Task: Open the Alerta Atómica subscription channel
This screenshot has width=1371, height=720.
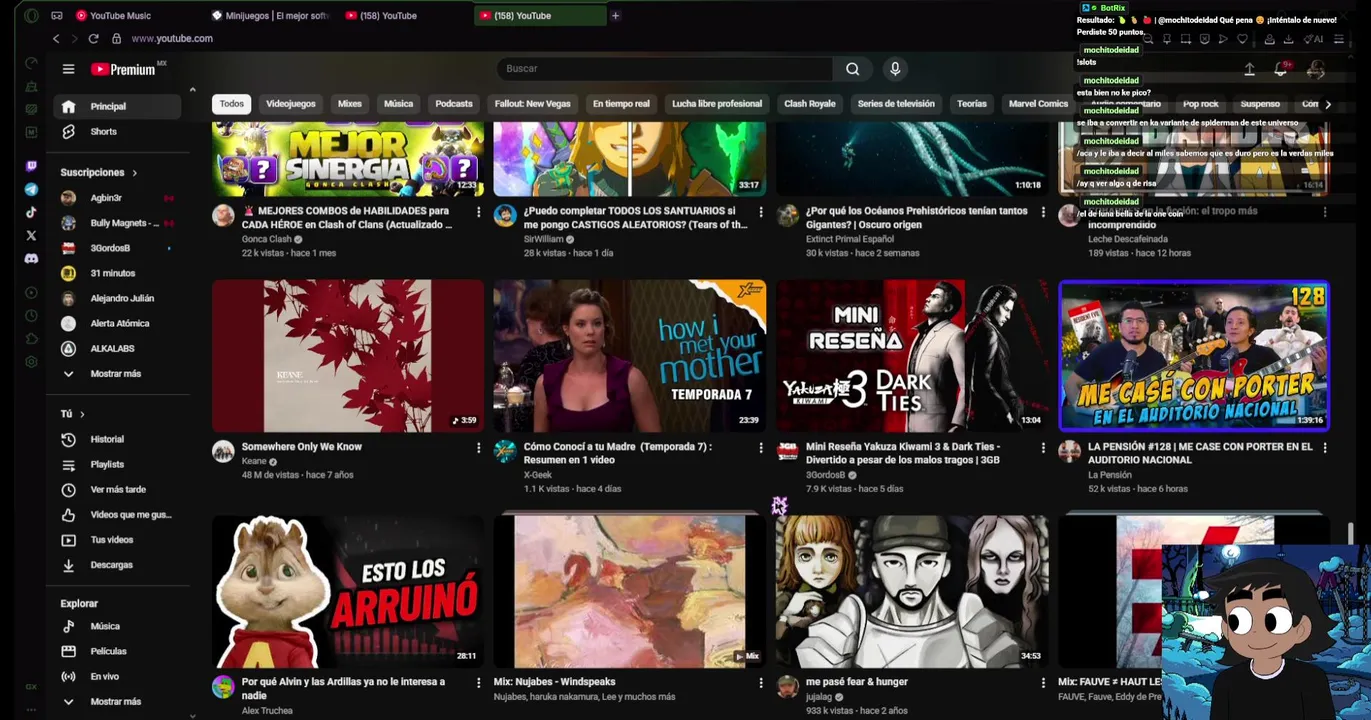Action: pyautogui.click(x=119, y=323)
